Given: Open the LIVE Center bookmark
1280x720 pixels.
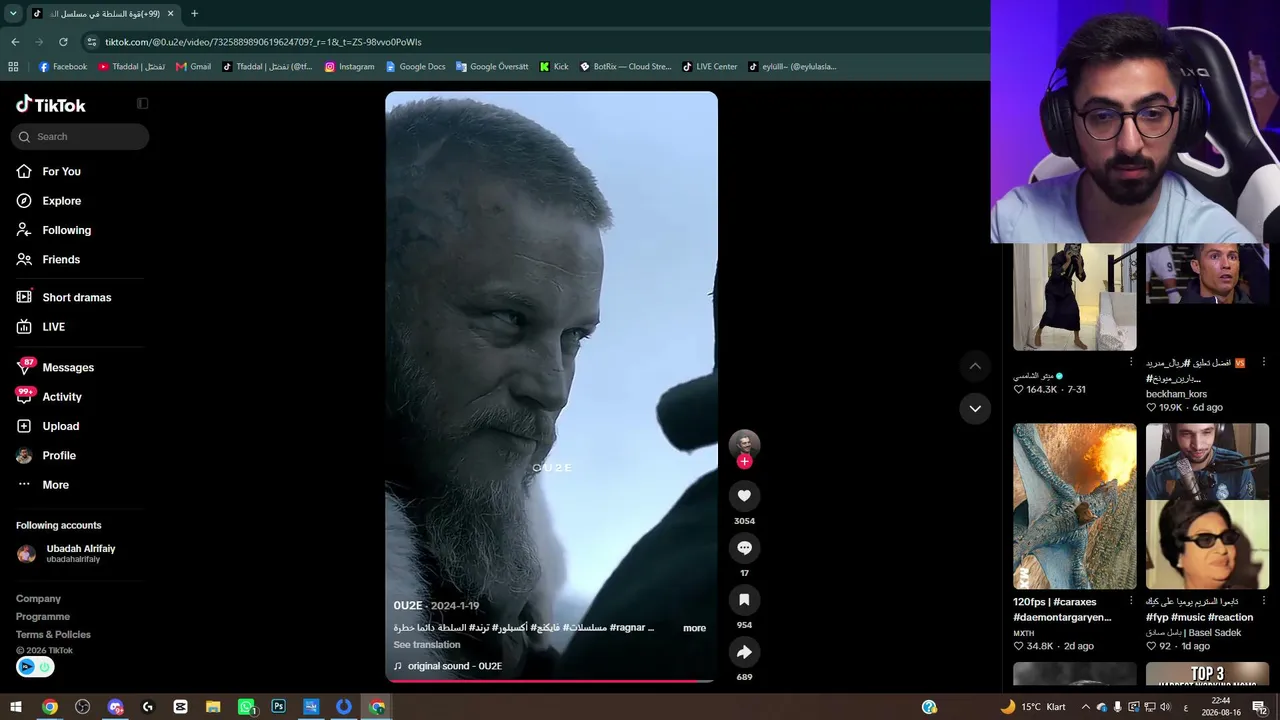Looking at the screenshot, I should click(709, 67).
